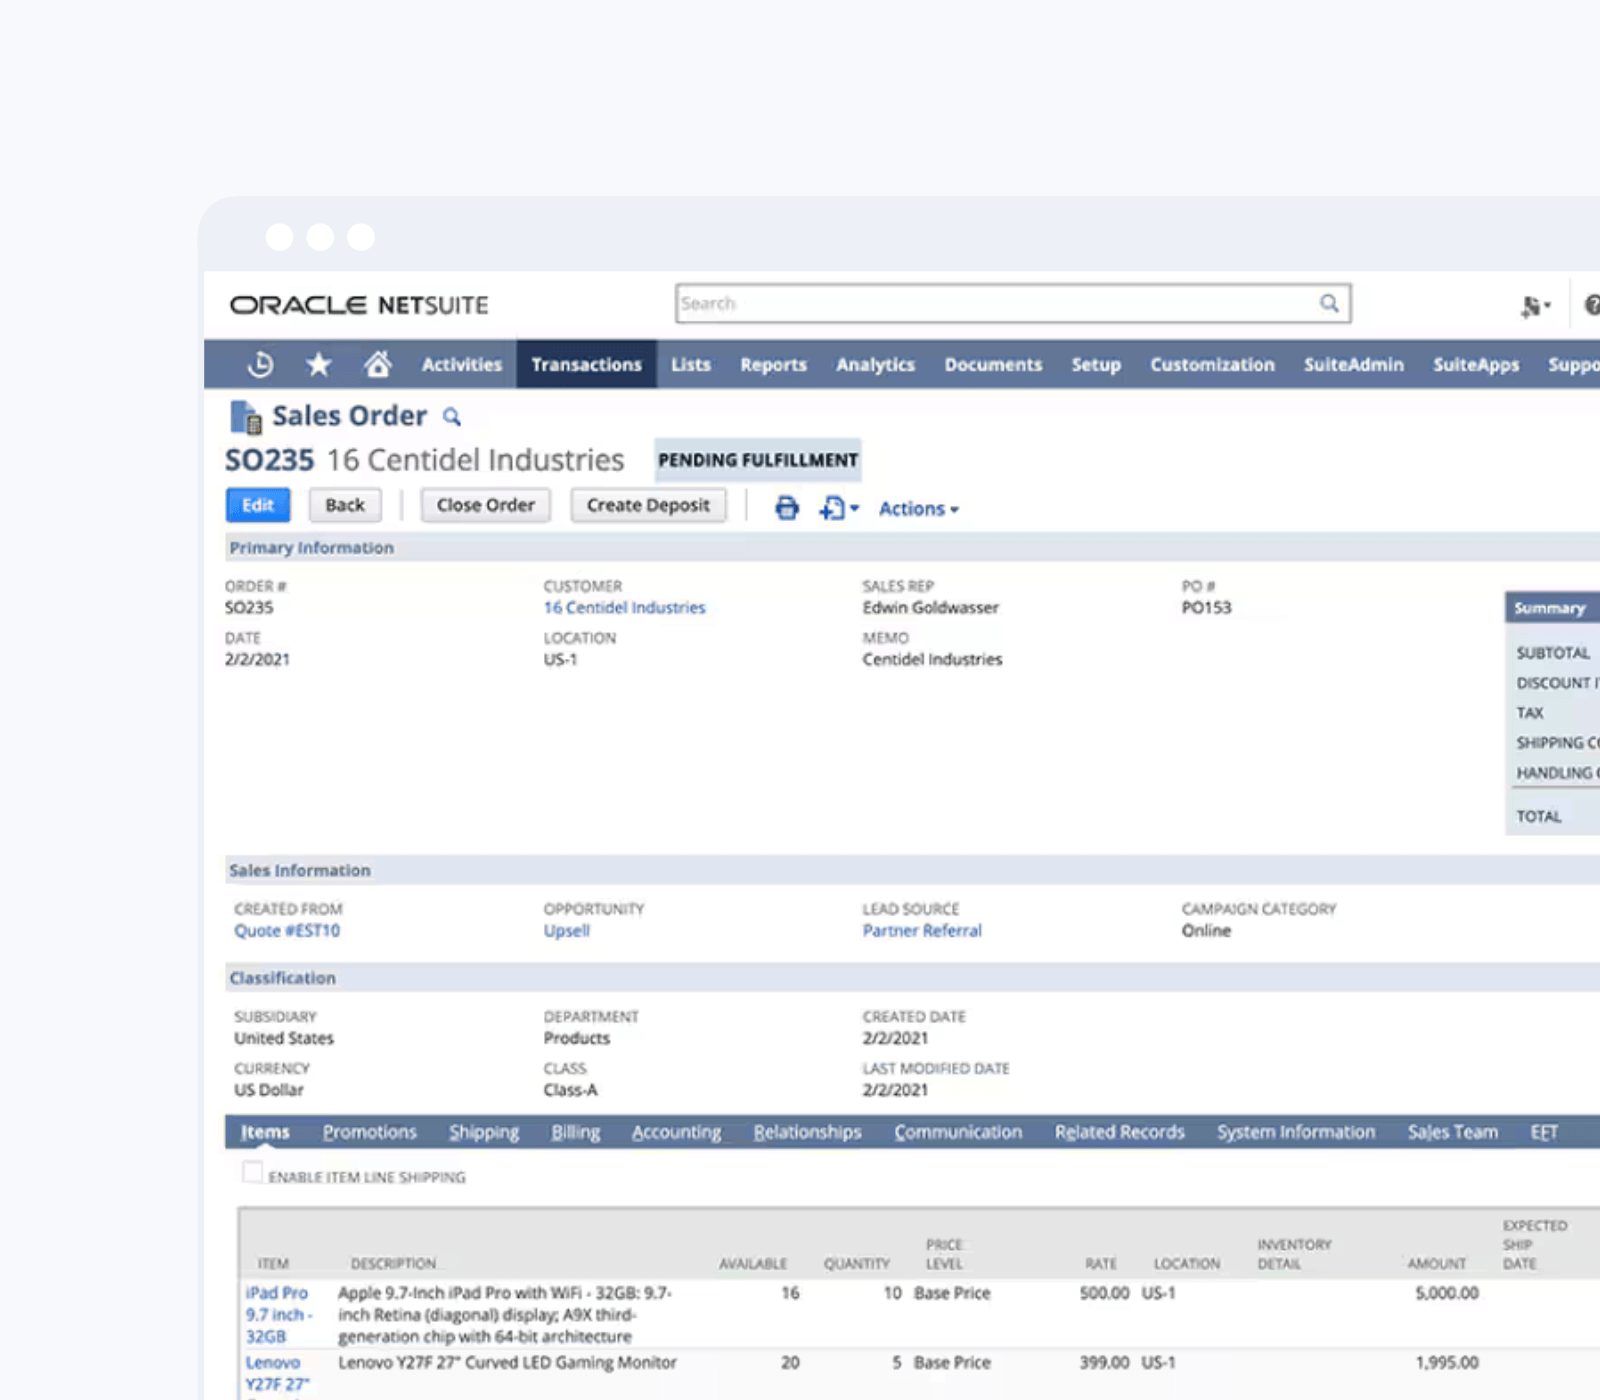1600x1400 pixels.
Task: Switch to the Accounting subtab
Action: tap(676, 1132)
